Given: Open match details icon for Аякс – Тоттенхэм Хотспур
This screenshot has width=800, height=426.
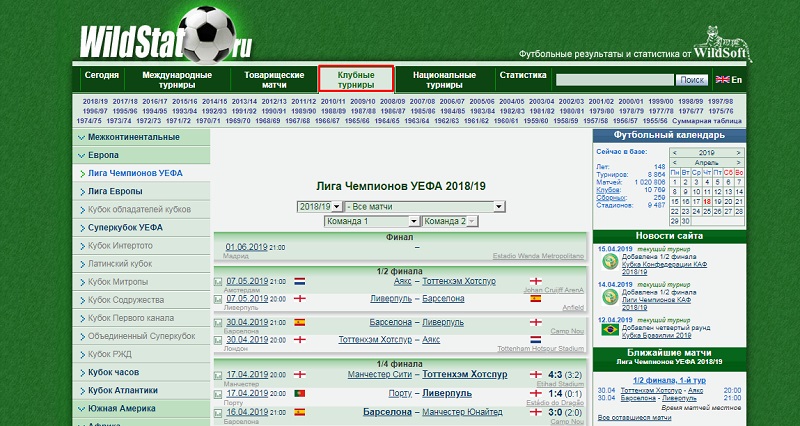Looking at the screenshot, I should [219, 282].
